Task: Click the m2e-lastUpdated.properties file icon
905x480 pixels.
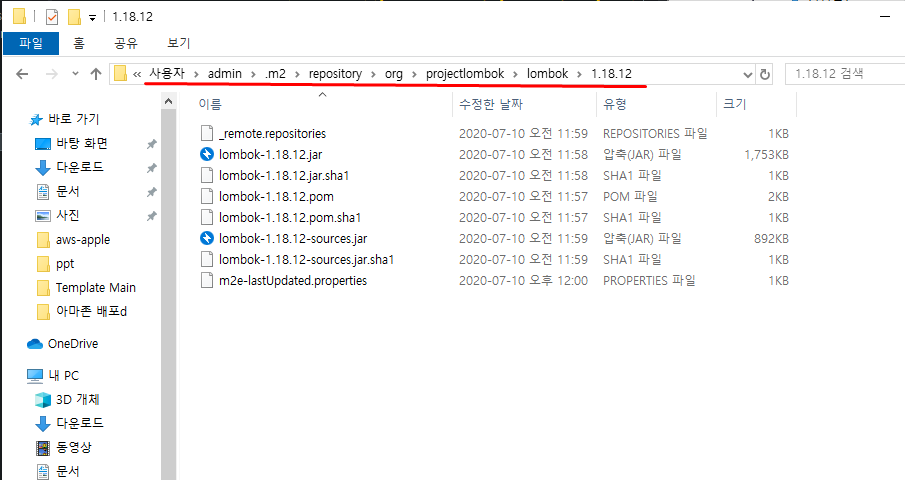Action: [x=207, y=280]
